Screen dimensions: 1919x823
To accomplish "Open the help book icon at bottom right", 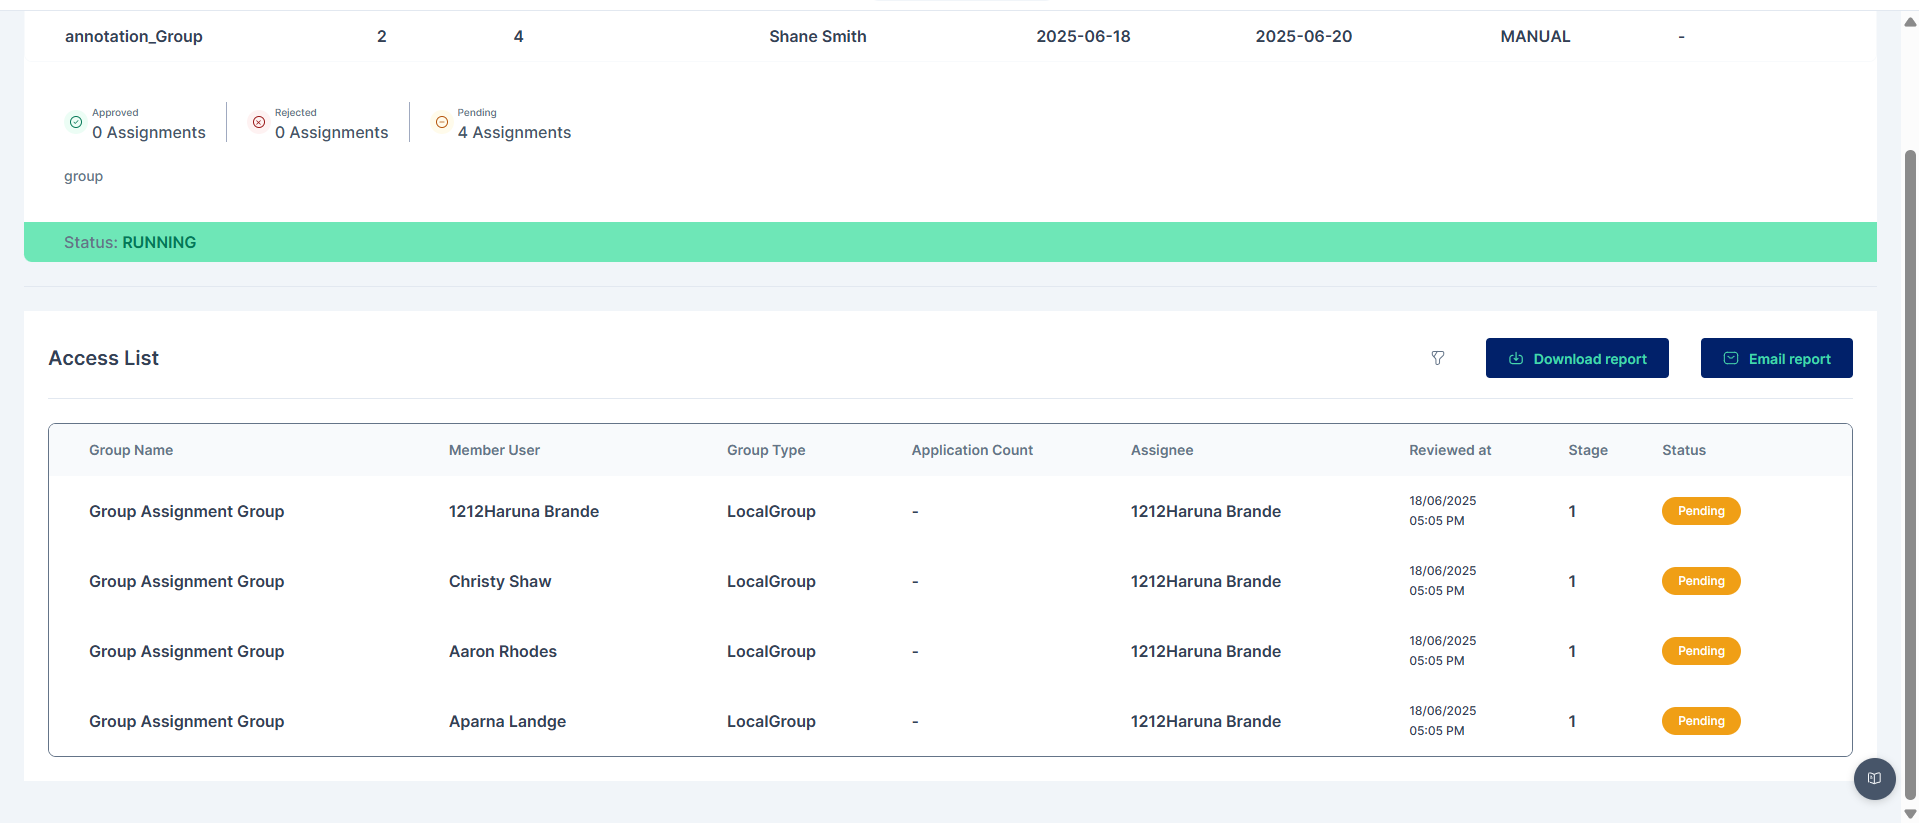I will point(1874,779).
